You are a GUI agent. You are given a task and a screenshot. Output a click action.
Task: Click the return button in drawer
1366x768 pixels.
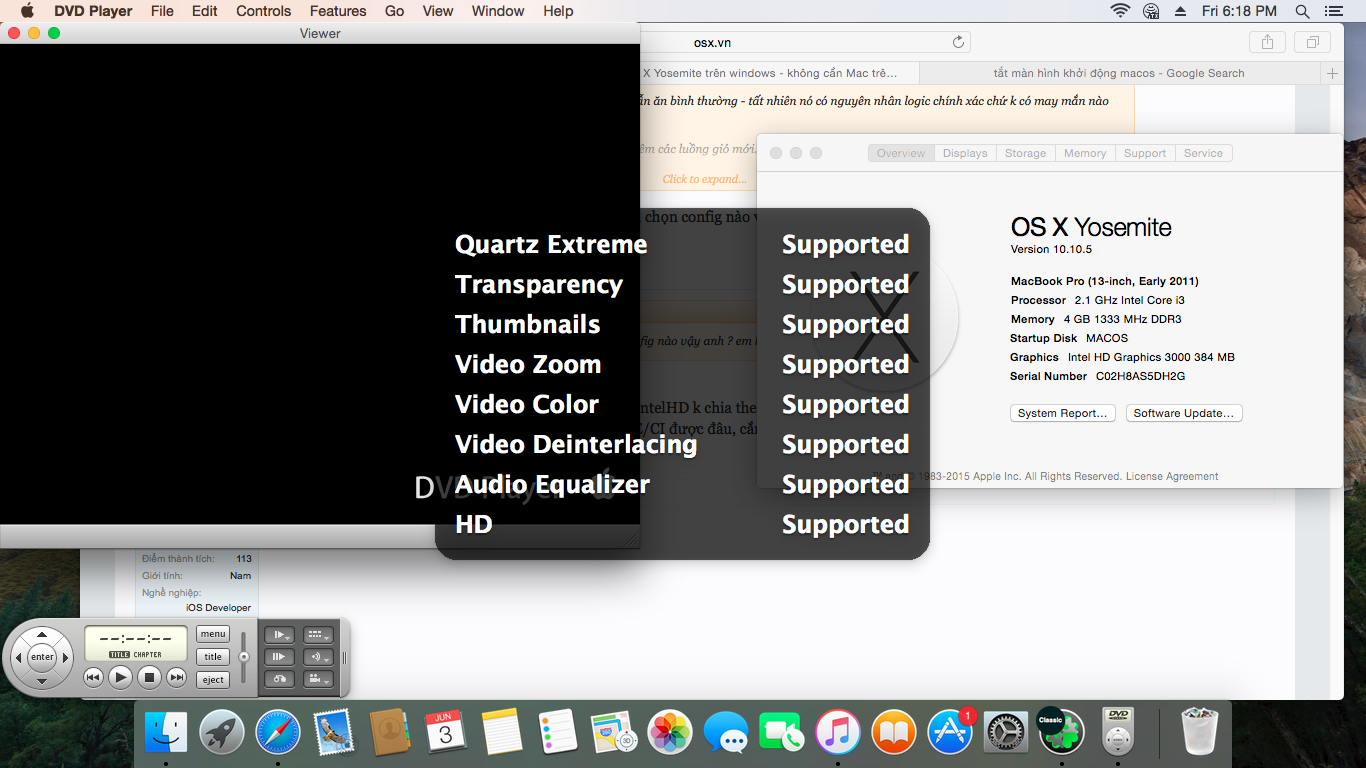(x=279, y=679)
